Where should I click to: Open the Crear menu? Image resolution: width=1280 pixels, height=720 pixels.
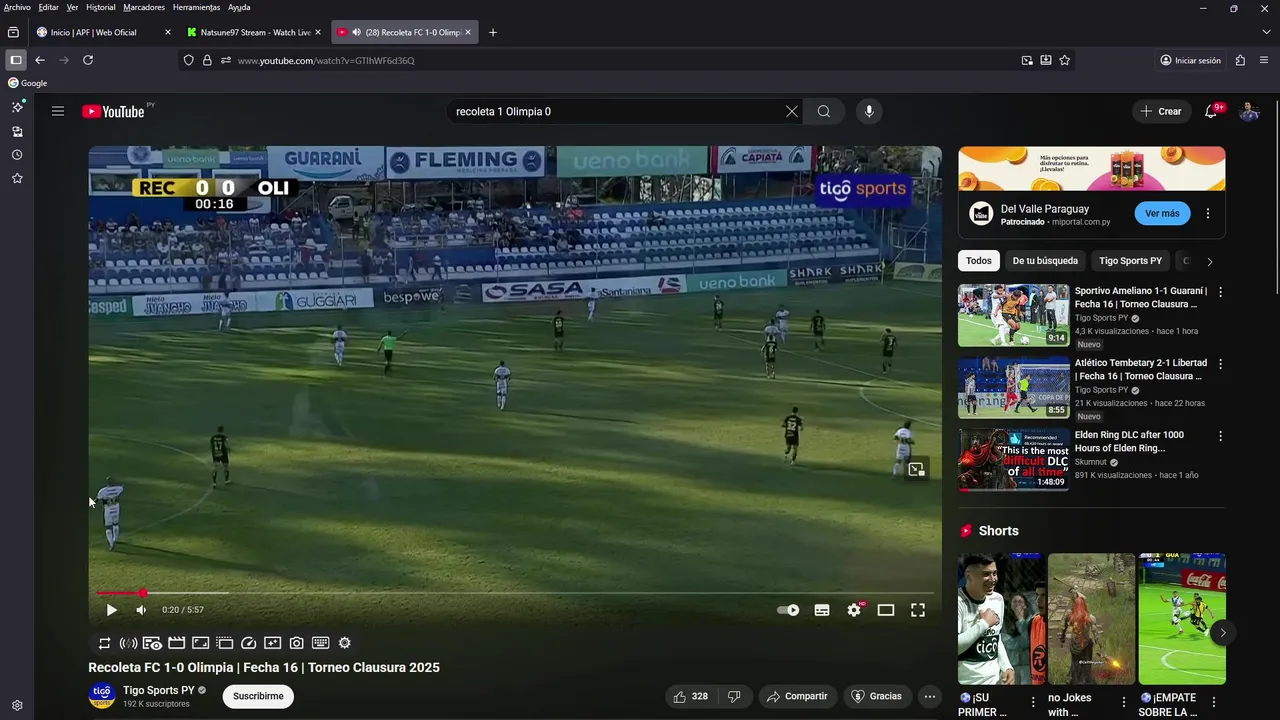(x=1161, y=111)
